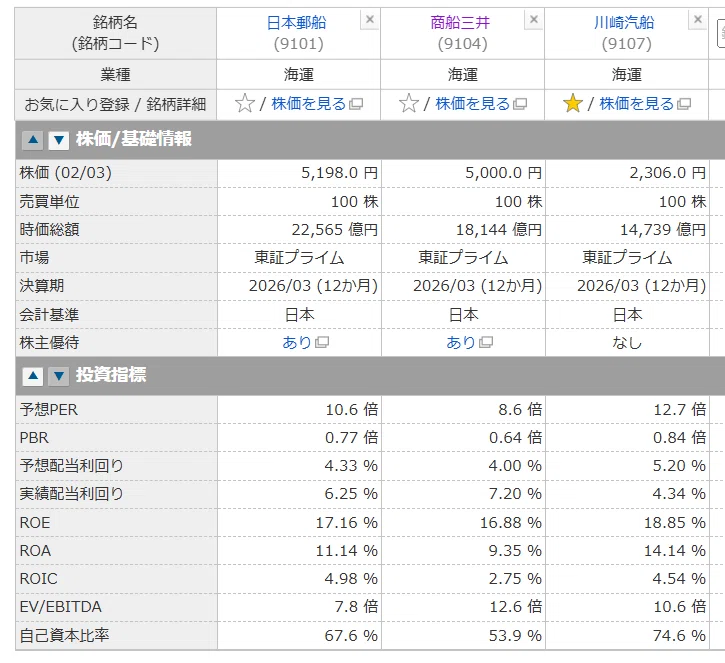Open the 川崎汽船 stock name link

click(x=624, y=23)
